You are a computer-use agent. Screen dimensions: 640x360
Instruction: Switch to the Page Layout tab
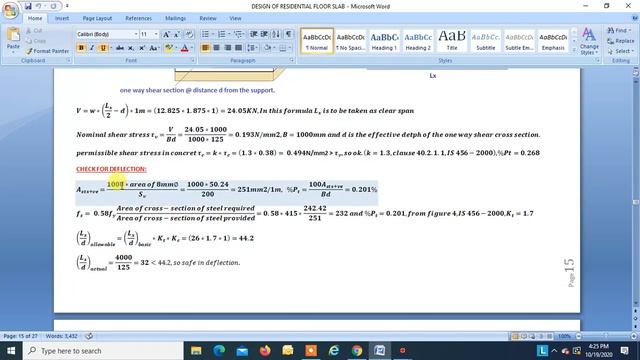97,18
